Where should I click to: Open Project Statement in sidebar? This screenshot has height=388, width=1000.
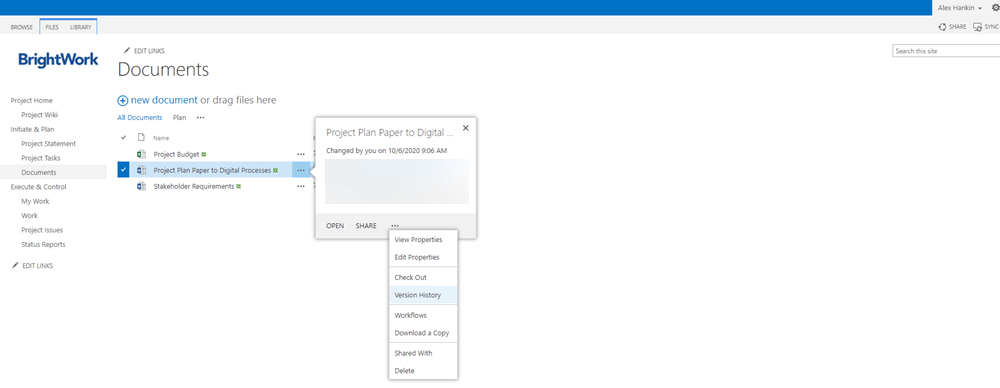pos(48,144)
